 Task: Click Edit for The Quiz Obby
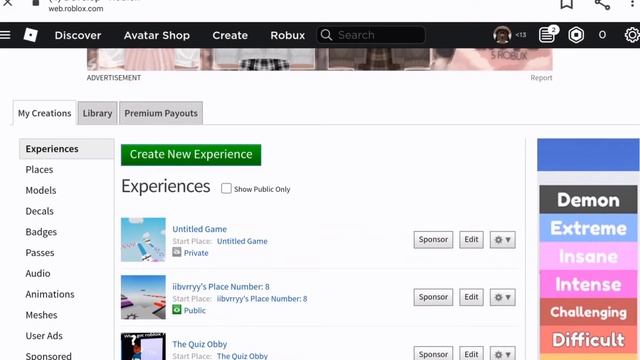pyautogui.click(x=471, y=353)
